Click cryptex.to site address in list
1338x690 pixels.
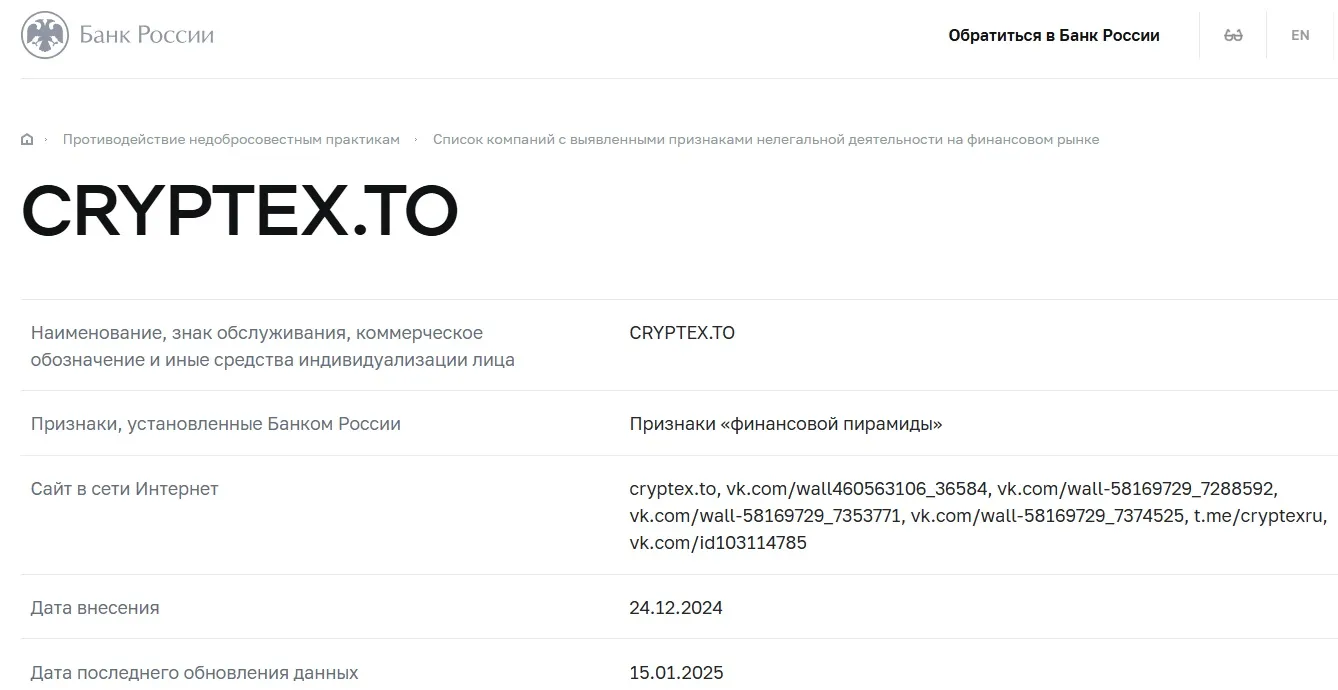point(673,489)
